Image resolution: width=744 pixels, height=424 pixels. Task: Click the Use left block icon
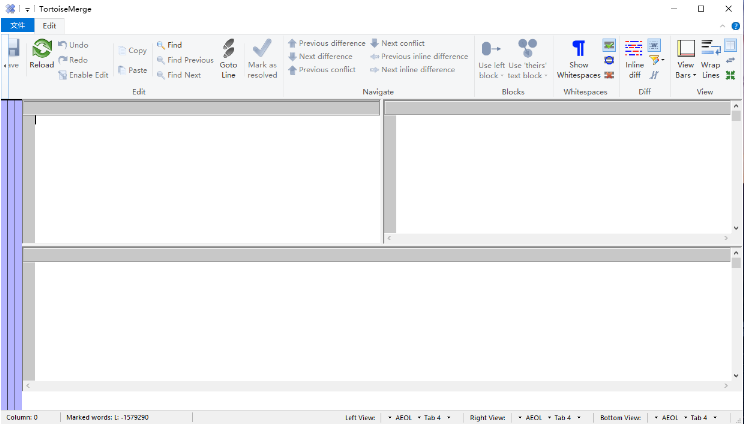click(x=491, y=49)
